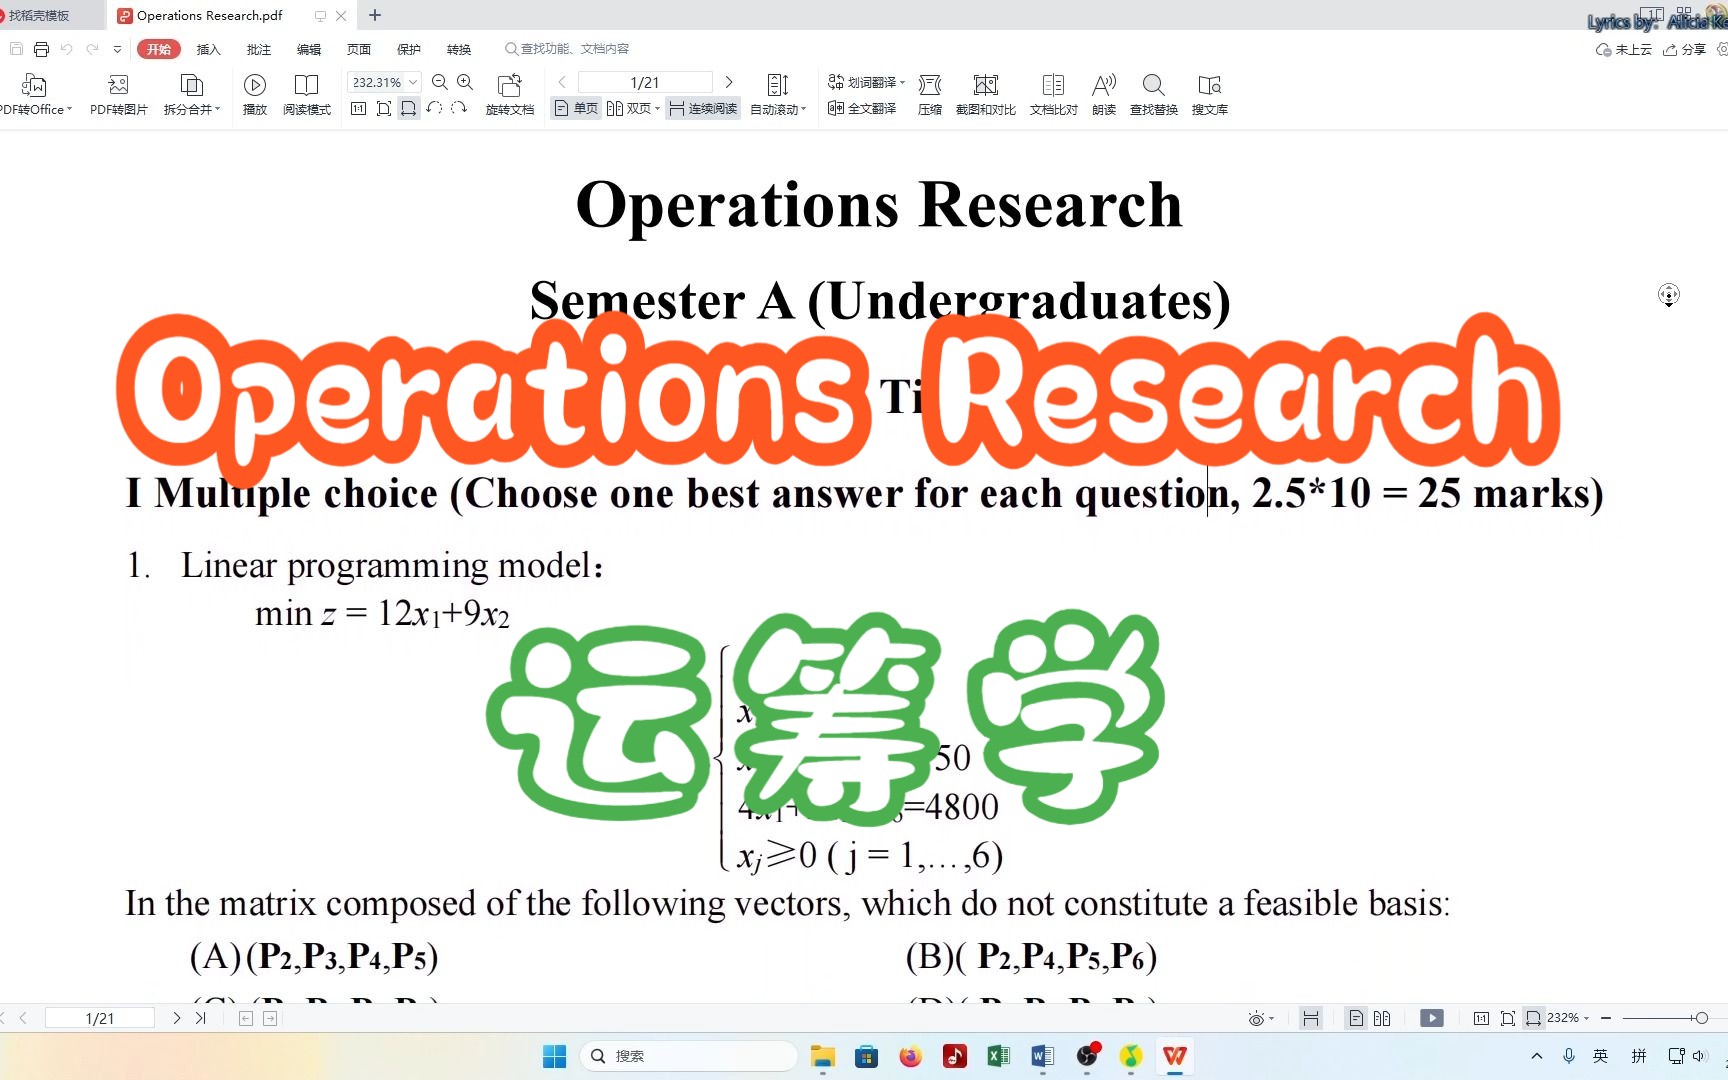Toggle fit width view in toolbar

(x=408, y=108)
